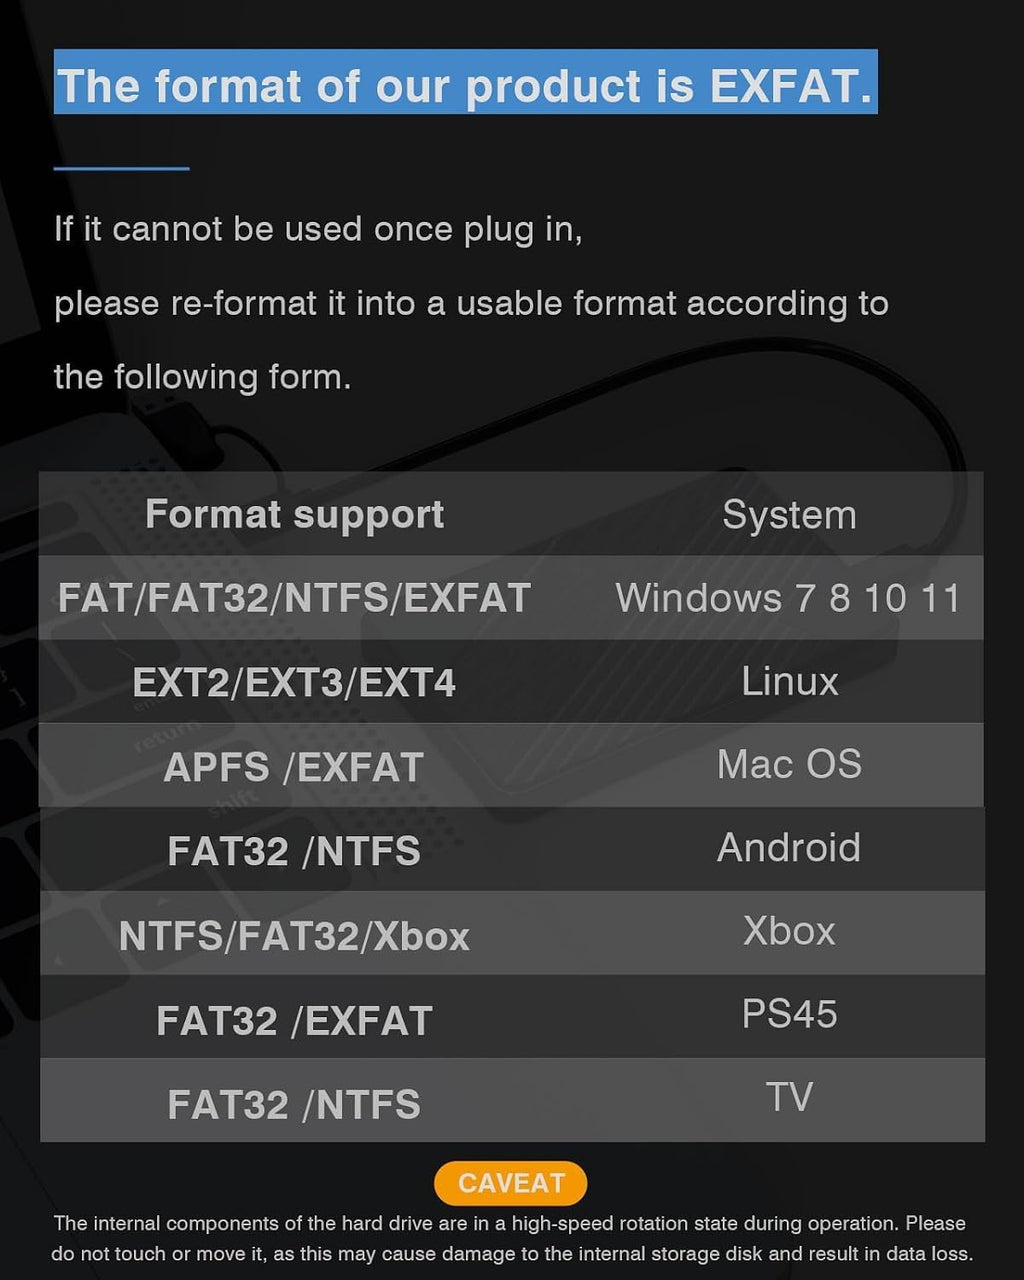The width and height of the screenshot is (1024, 1280).
Task: Click the Linux system cell
Action: point(789,681)
